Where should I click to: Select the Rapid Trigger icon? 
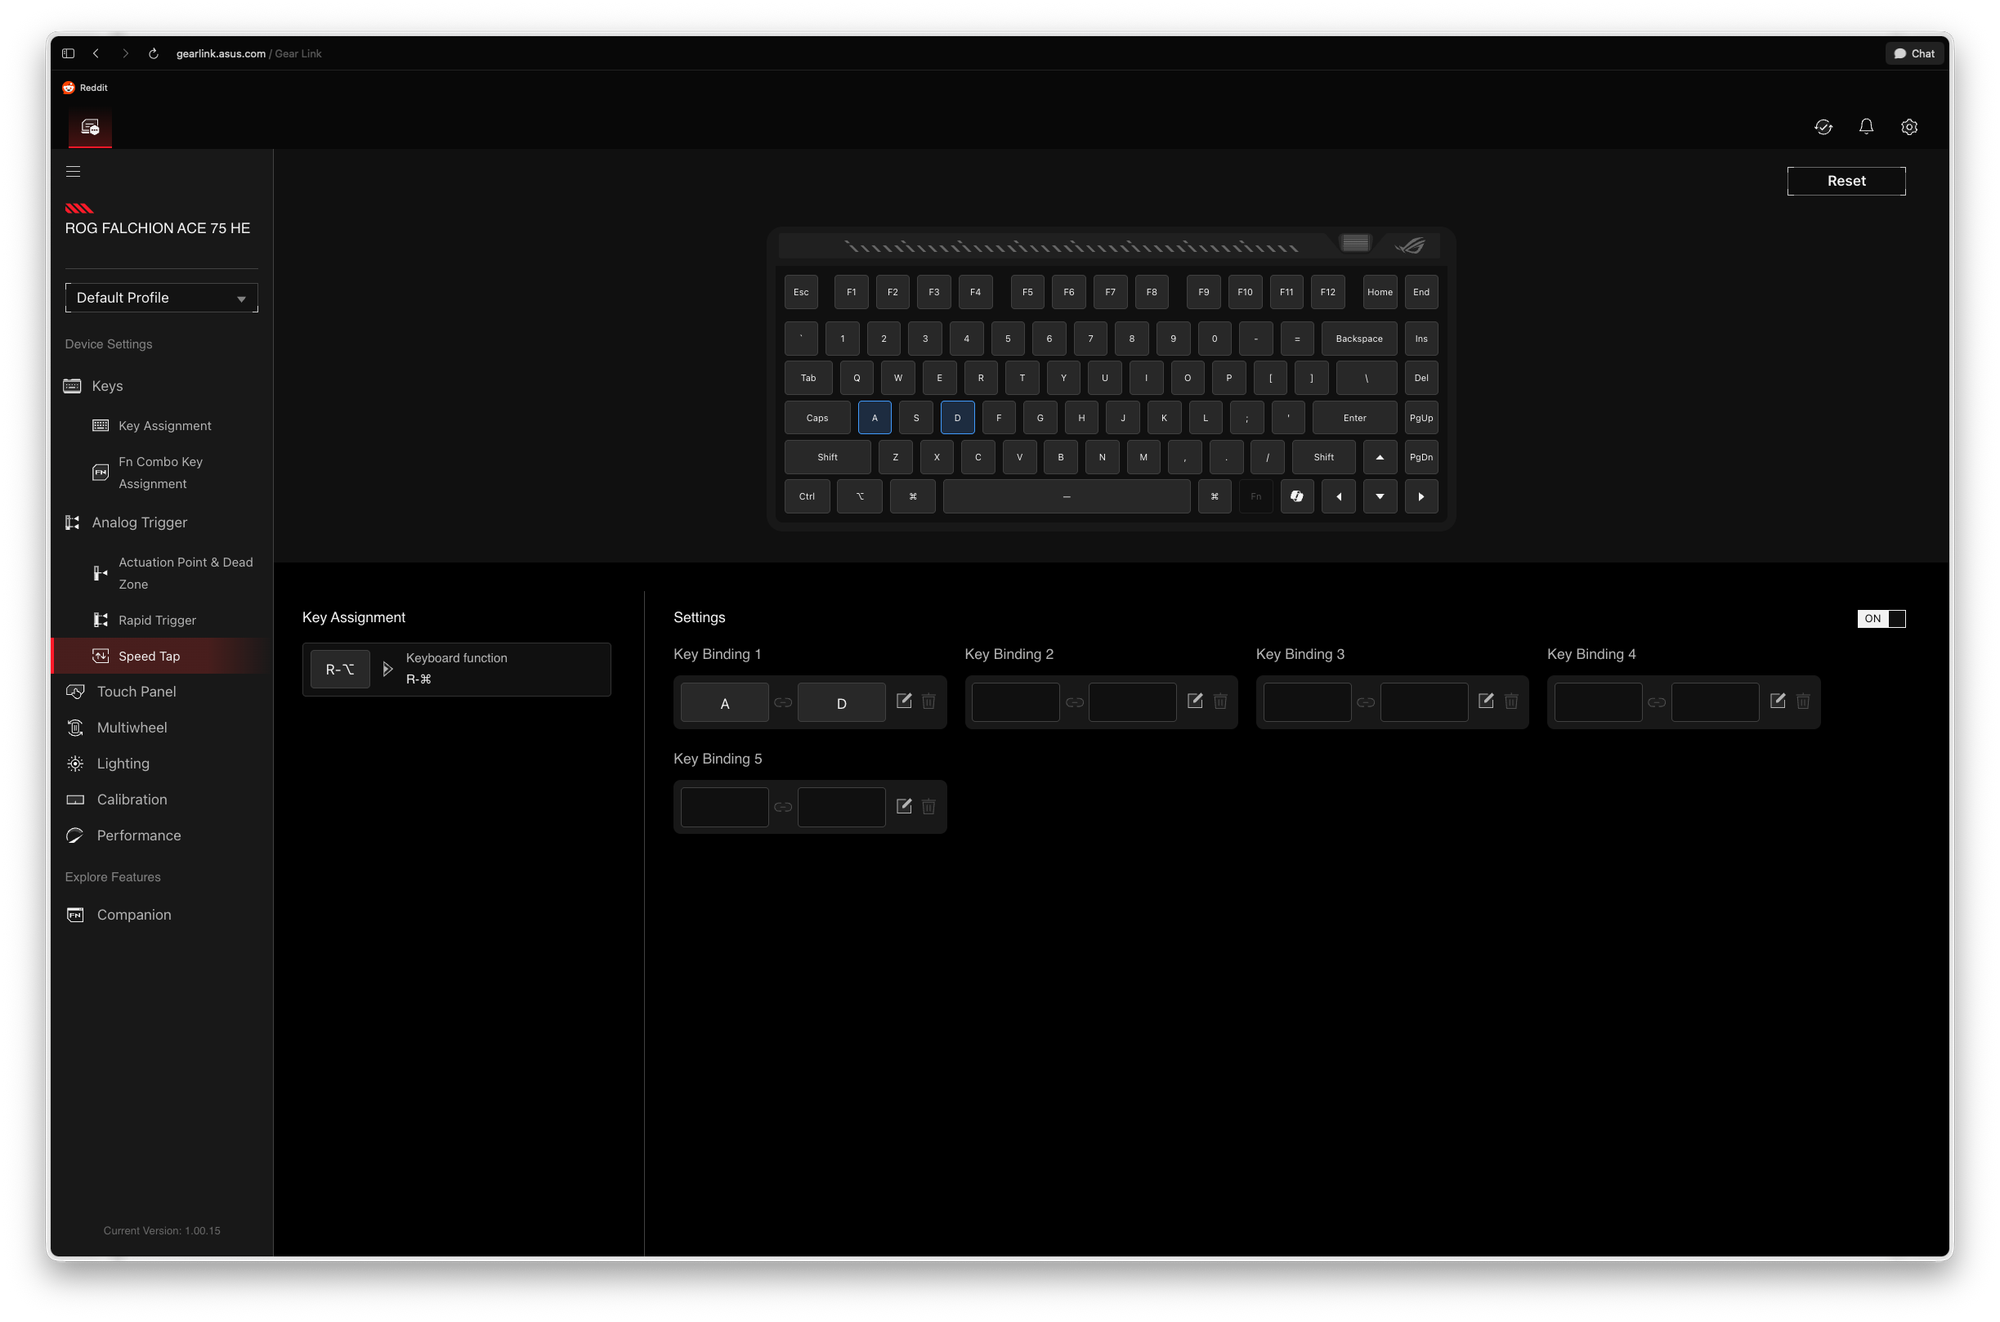(x=100, y=620)
